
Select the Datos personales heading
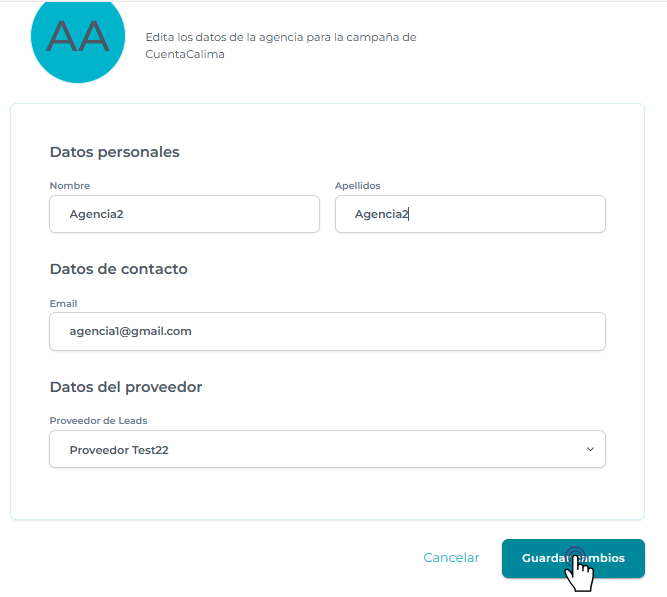(x=114, y=152)
